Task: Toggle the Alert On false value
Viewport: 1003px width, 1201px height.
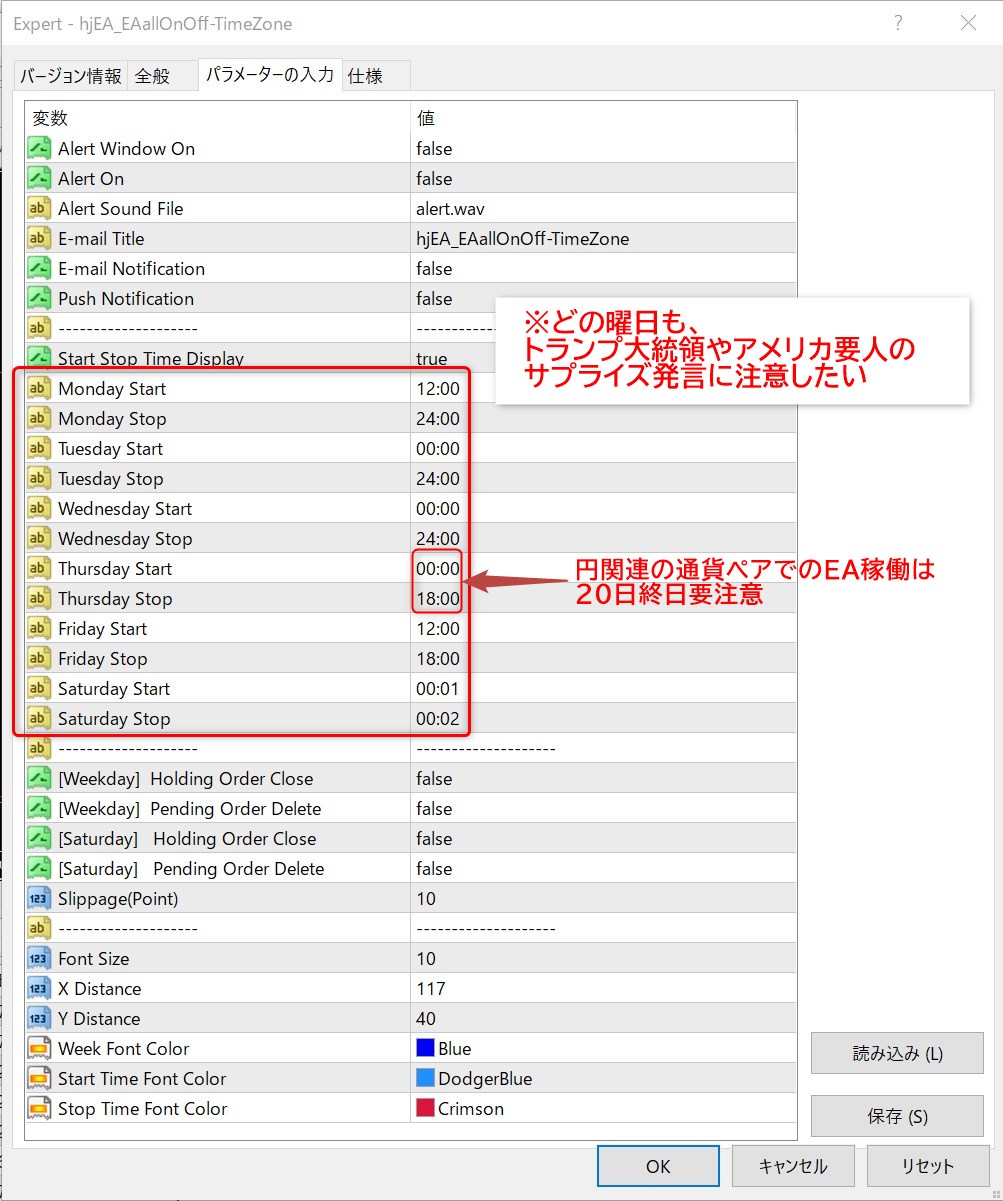Action: tap(434, 179)
